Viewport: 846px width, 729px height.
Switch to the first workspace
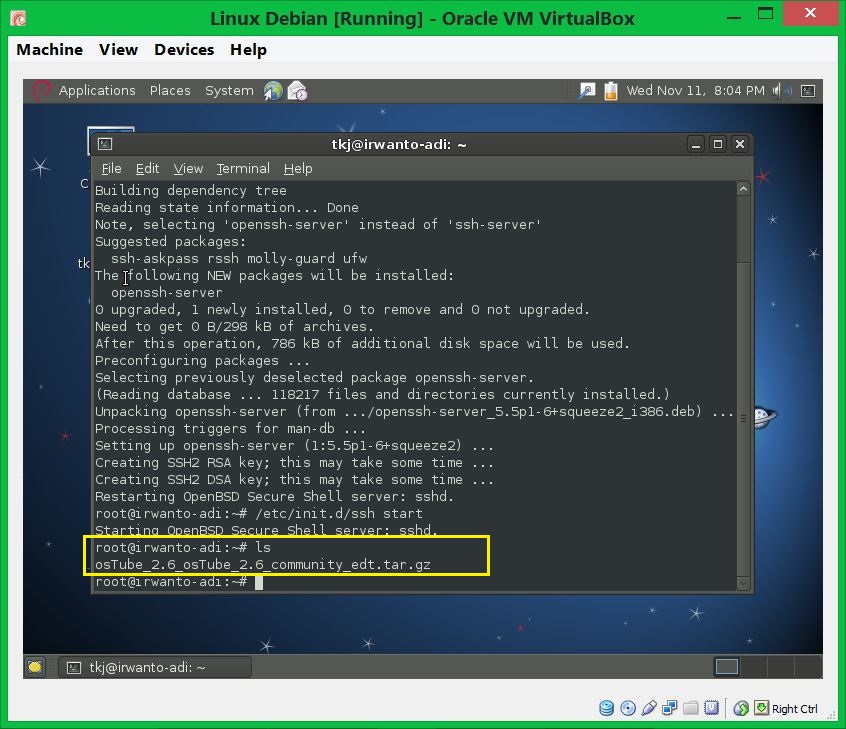coord(726,667)
